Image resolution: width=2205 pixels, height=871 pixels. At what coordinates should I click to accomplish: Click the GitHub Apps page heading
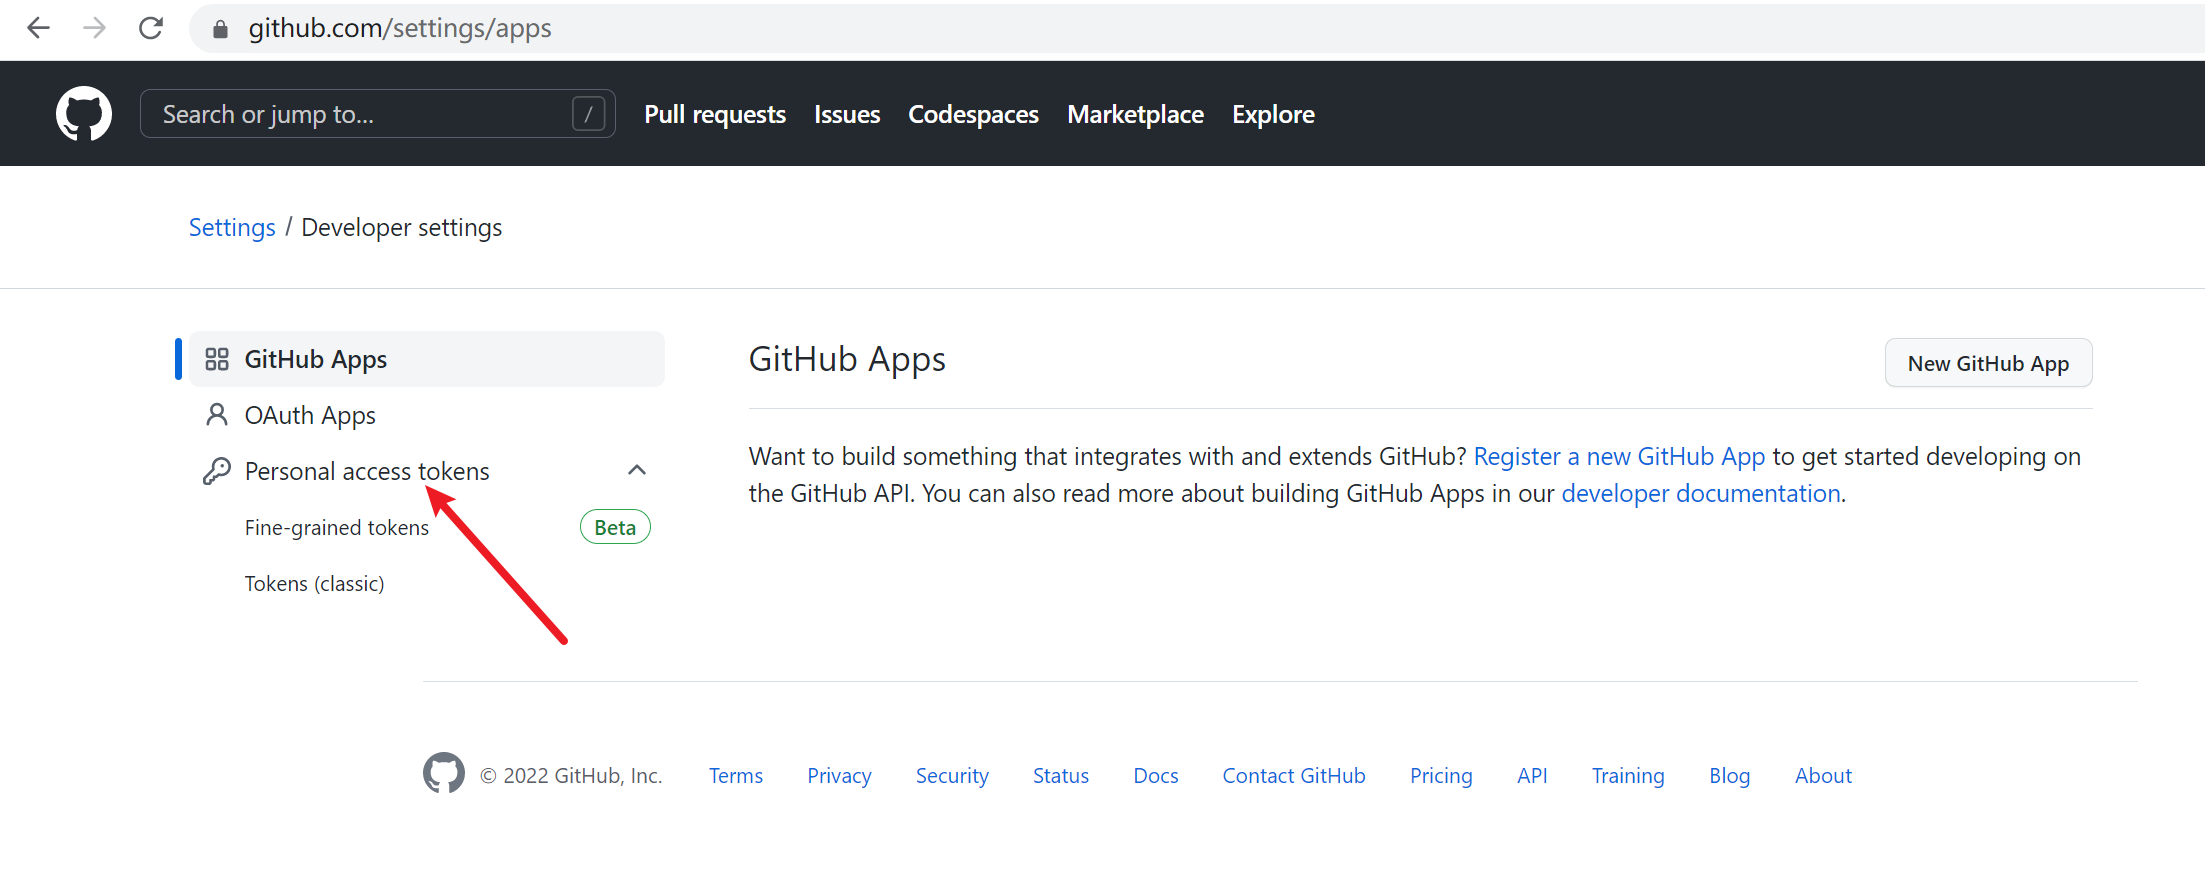pyautogui.click(x=847, y=360)
